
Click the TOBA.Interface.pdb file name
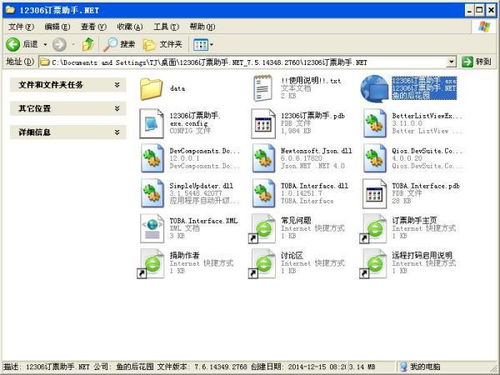tap(426, 186)
